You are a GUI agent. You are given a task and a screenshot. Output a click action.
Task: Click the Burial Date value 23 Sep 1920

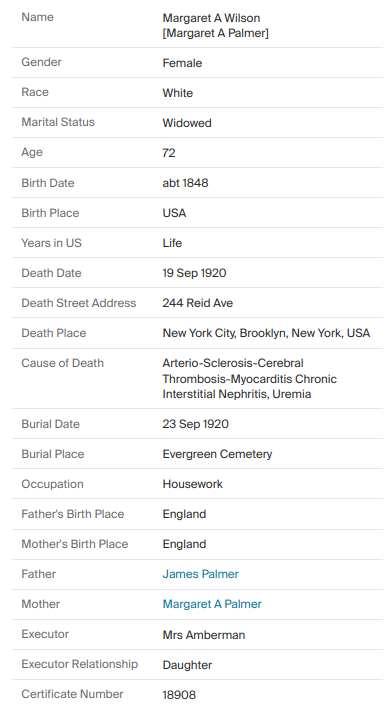(195, 424)
